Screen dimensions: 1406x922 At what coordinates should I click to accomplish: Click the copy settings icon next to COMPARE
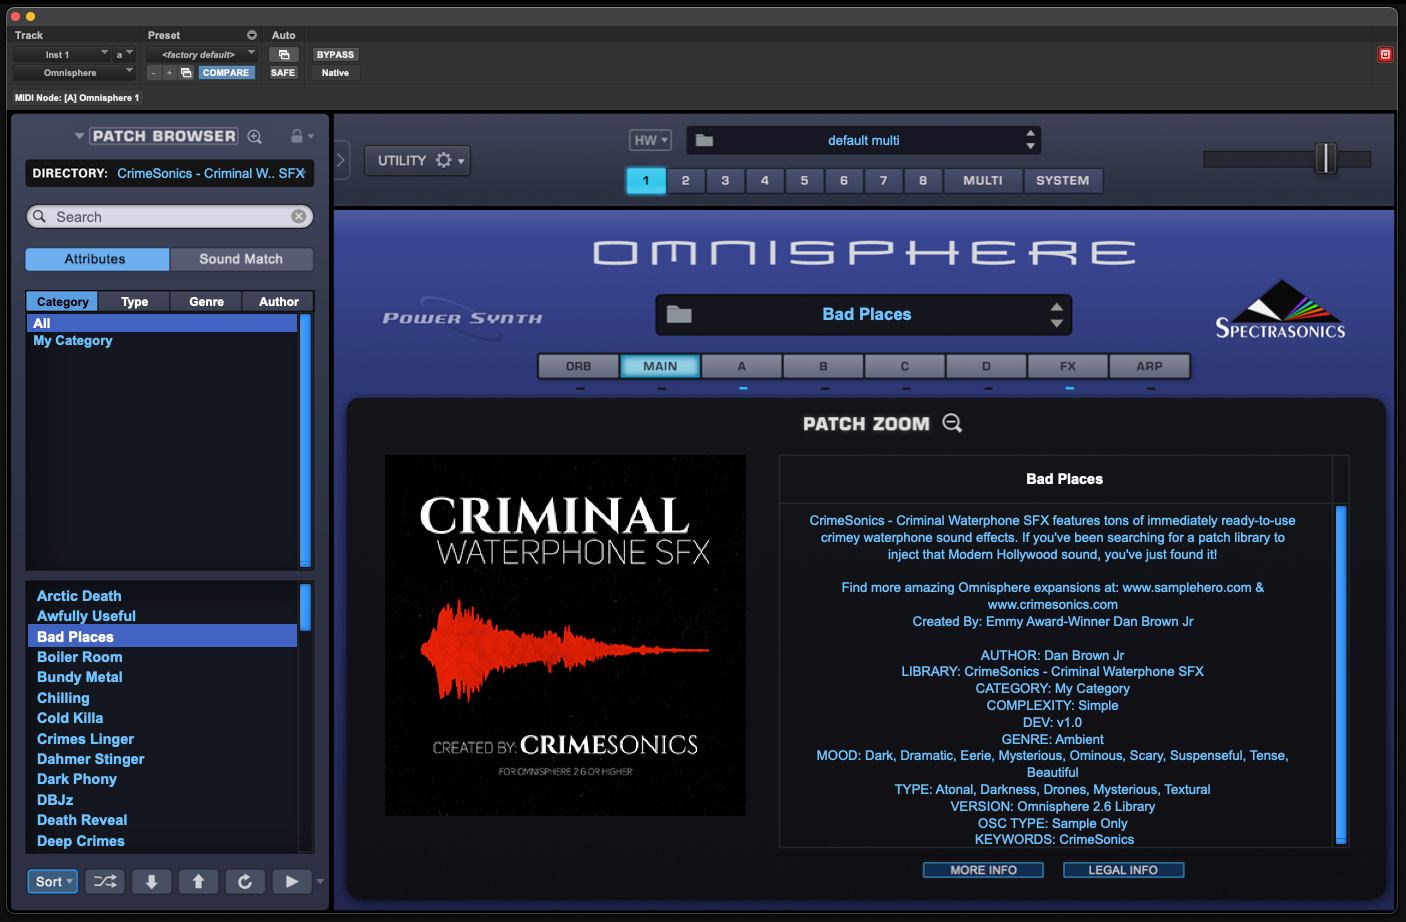pos(186,73)
